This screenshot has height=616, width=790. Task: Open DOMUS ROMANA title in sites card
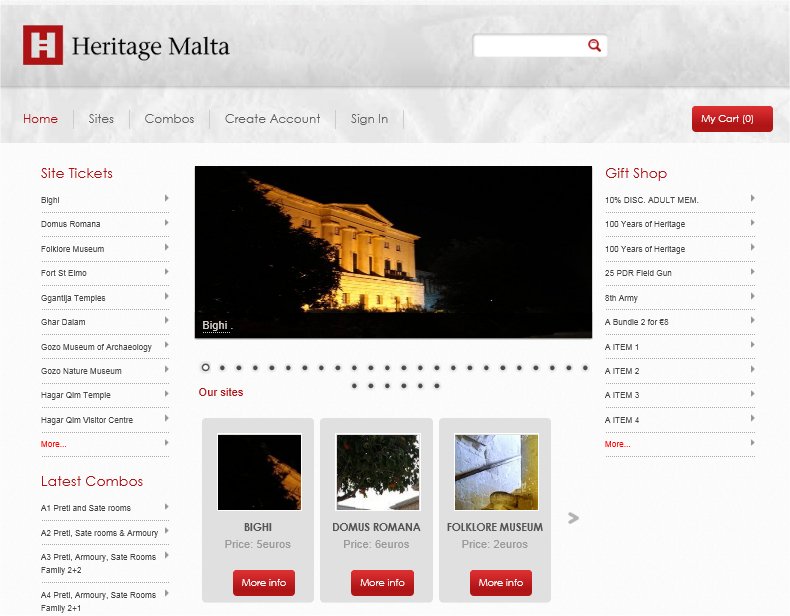coord(376,527)
